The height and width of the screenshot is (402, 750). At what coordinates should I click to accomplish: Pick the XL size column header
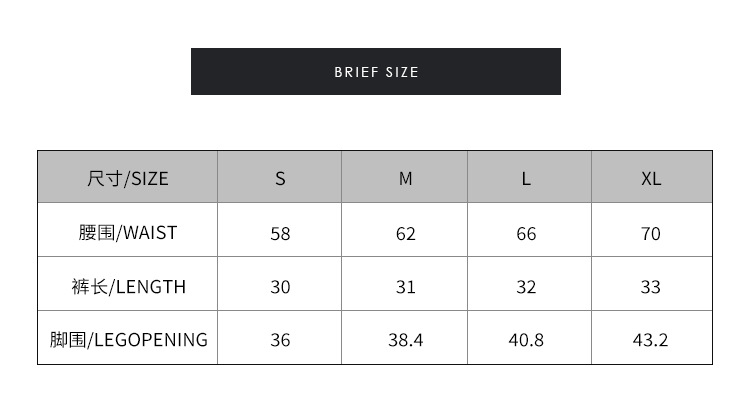pos(651,178)
